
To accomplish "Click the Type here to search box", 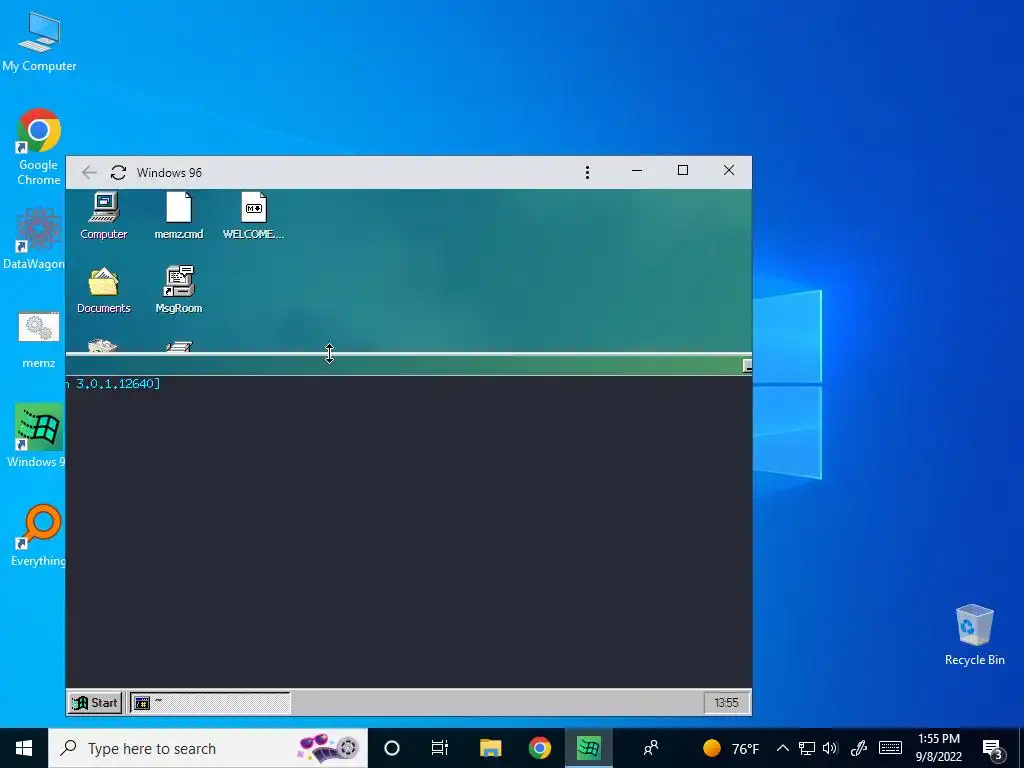I will 208,748.
